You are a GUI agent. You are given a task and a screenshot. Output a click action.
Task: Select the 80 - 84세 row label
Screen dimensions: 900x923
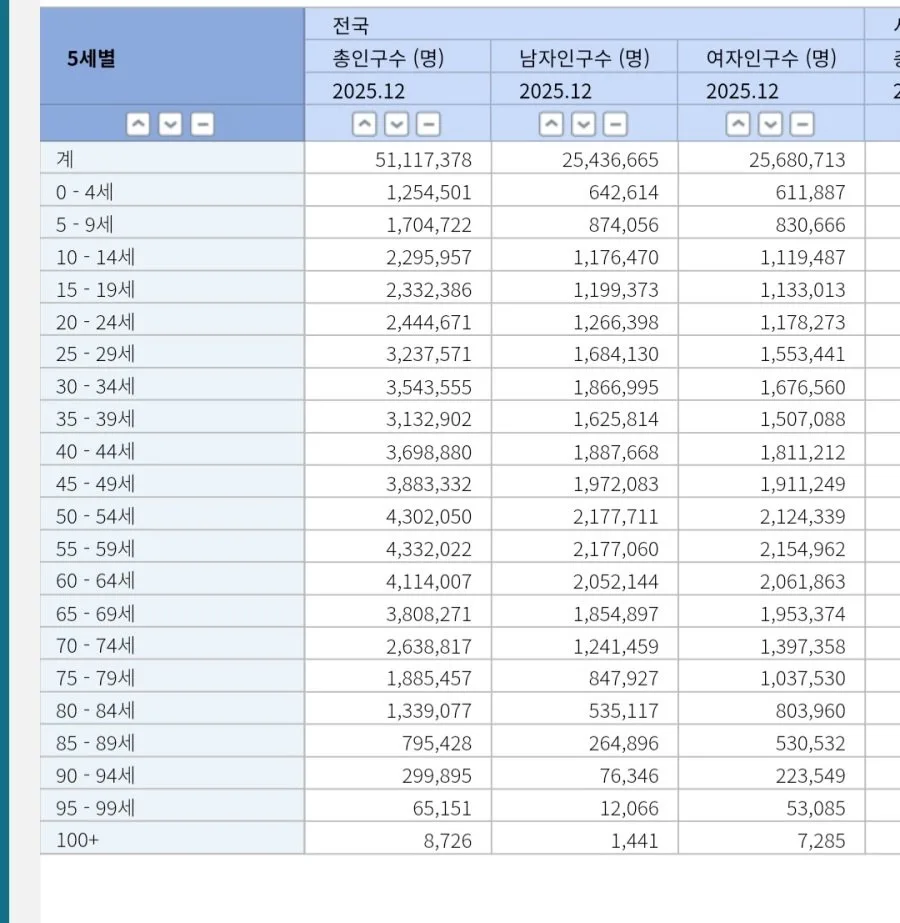172,709
